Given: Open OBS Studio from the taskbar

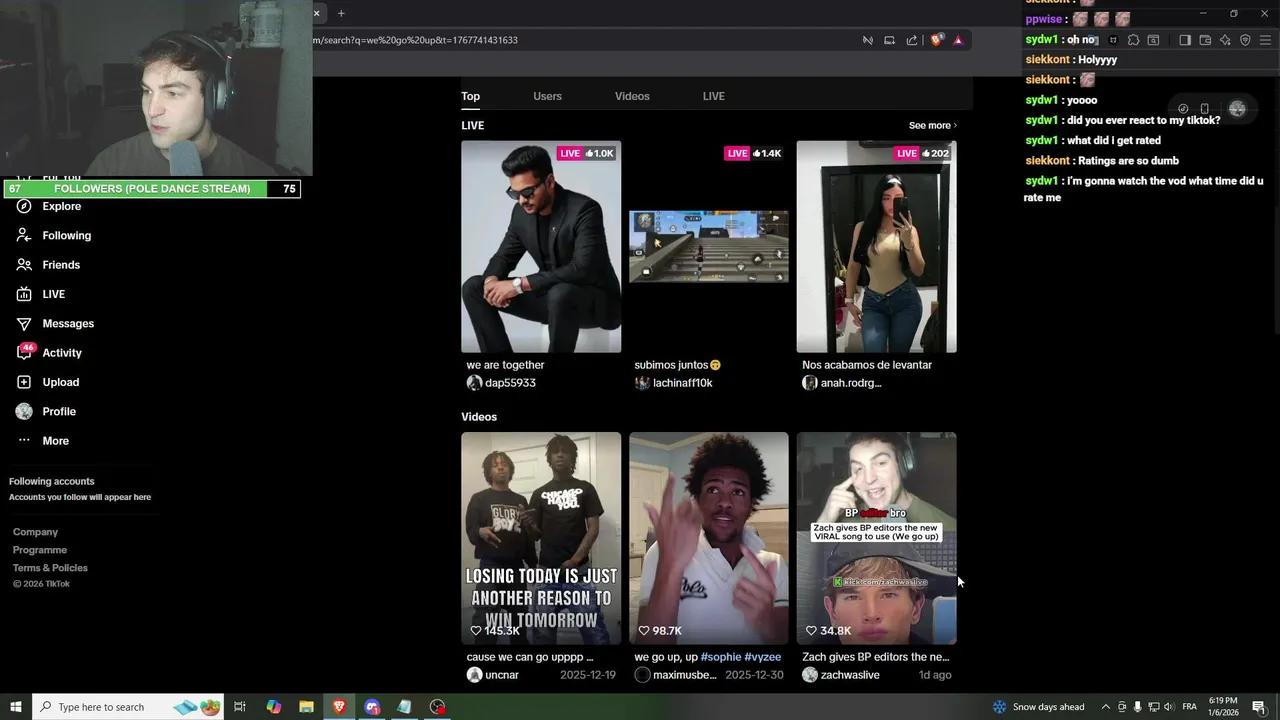Looking at the screenshot, I should pyautogui.click(x=437, y=707).
